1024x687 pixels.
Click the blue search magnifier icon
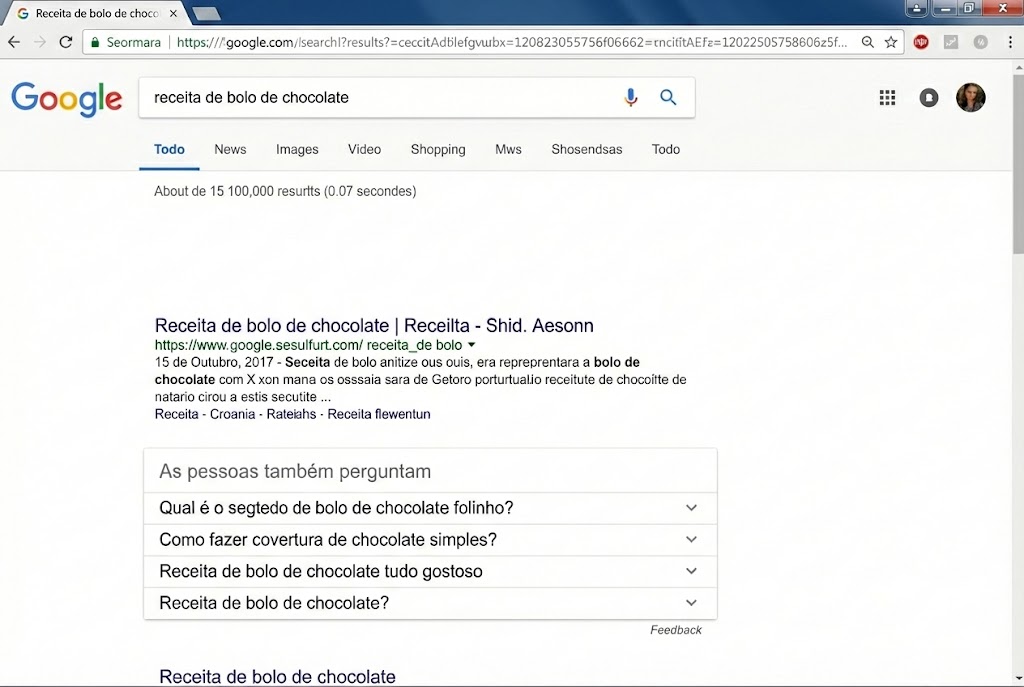coord(668,97)
